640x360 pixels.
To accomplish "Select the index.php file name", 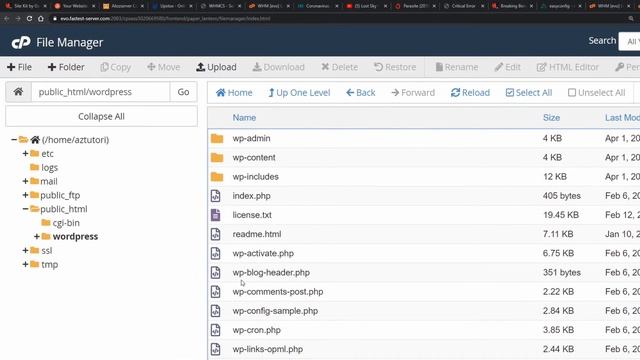I will [251, 196].
